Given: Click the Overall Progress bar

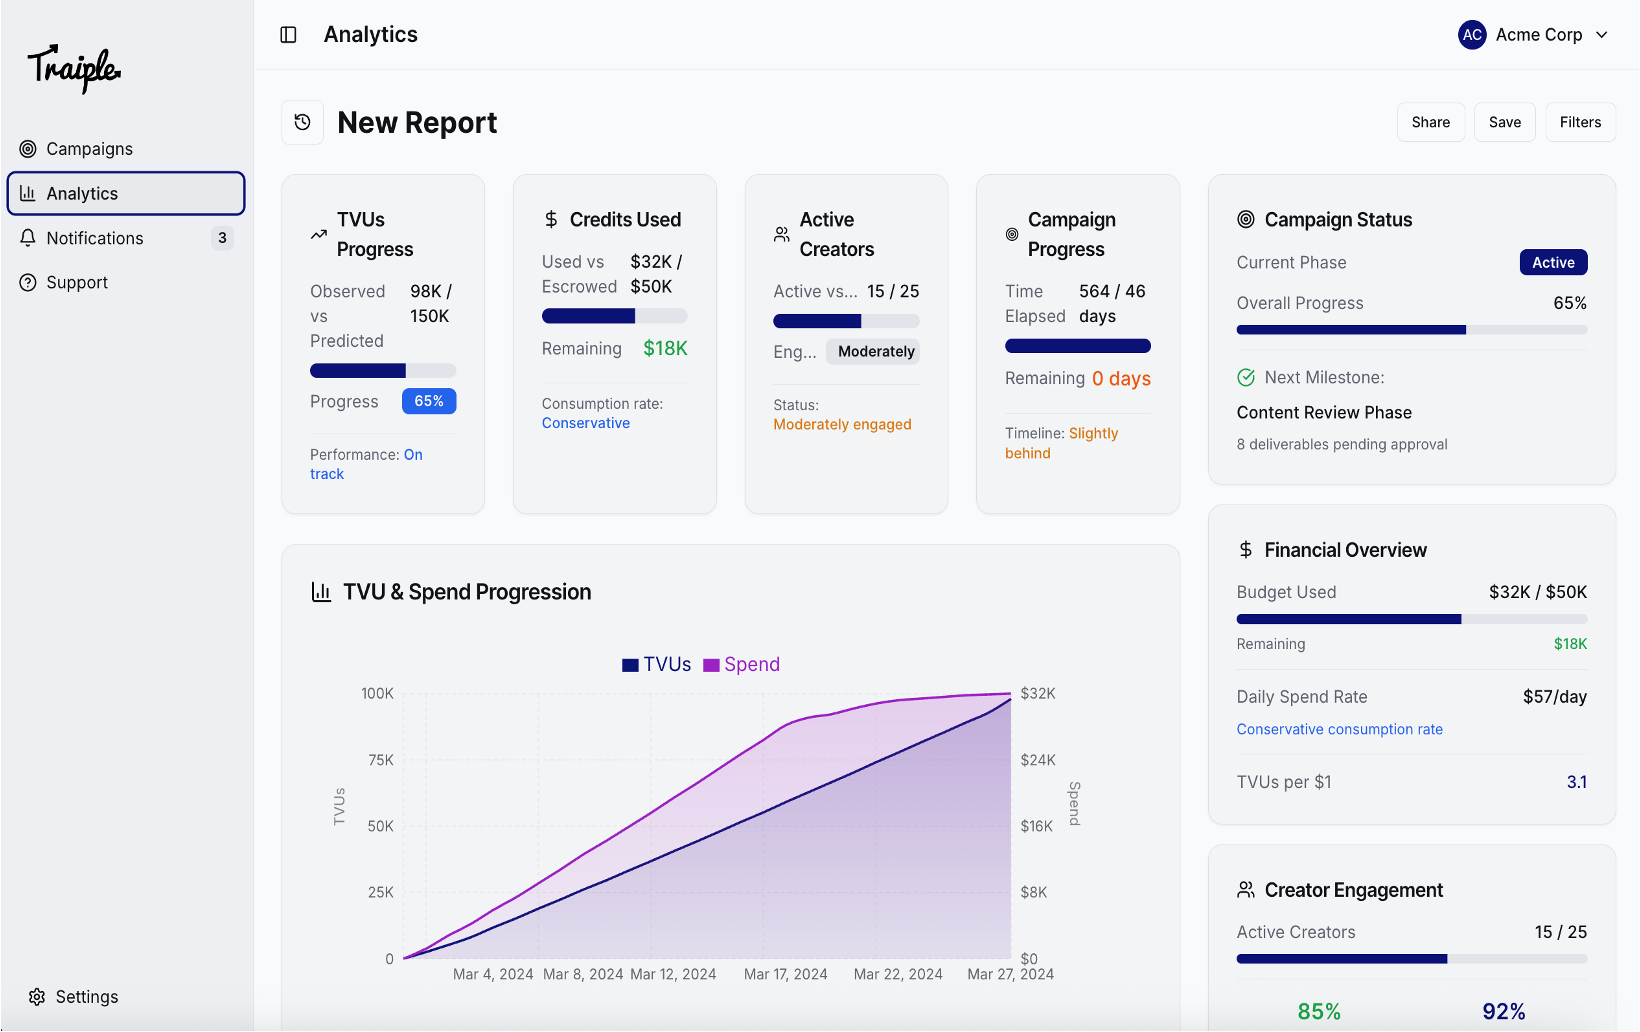Looking at the screenshot, I should [1411, 330].
